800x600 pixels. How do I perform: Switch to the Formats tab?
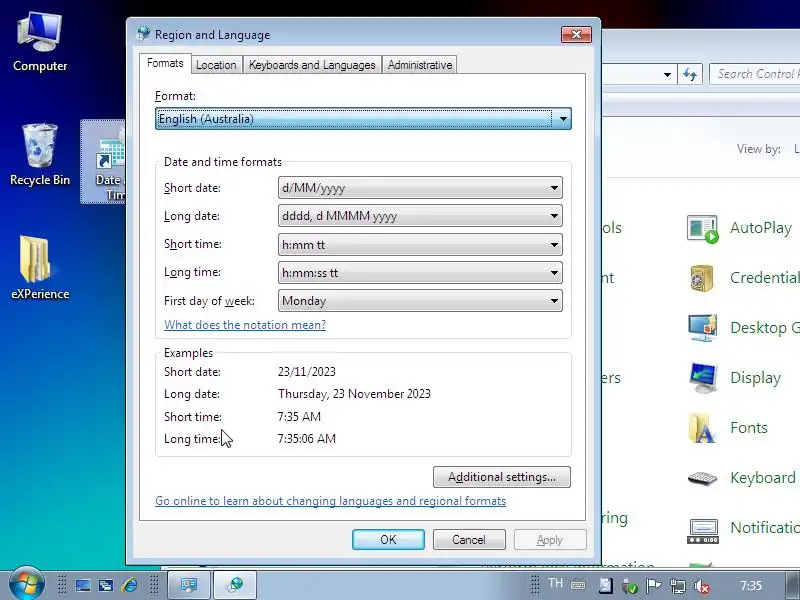[x=165, y=63]
